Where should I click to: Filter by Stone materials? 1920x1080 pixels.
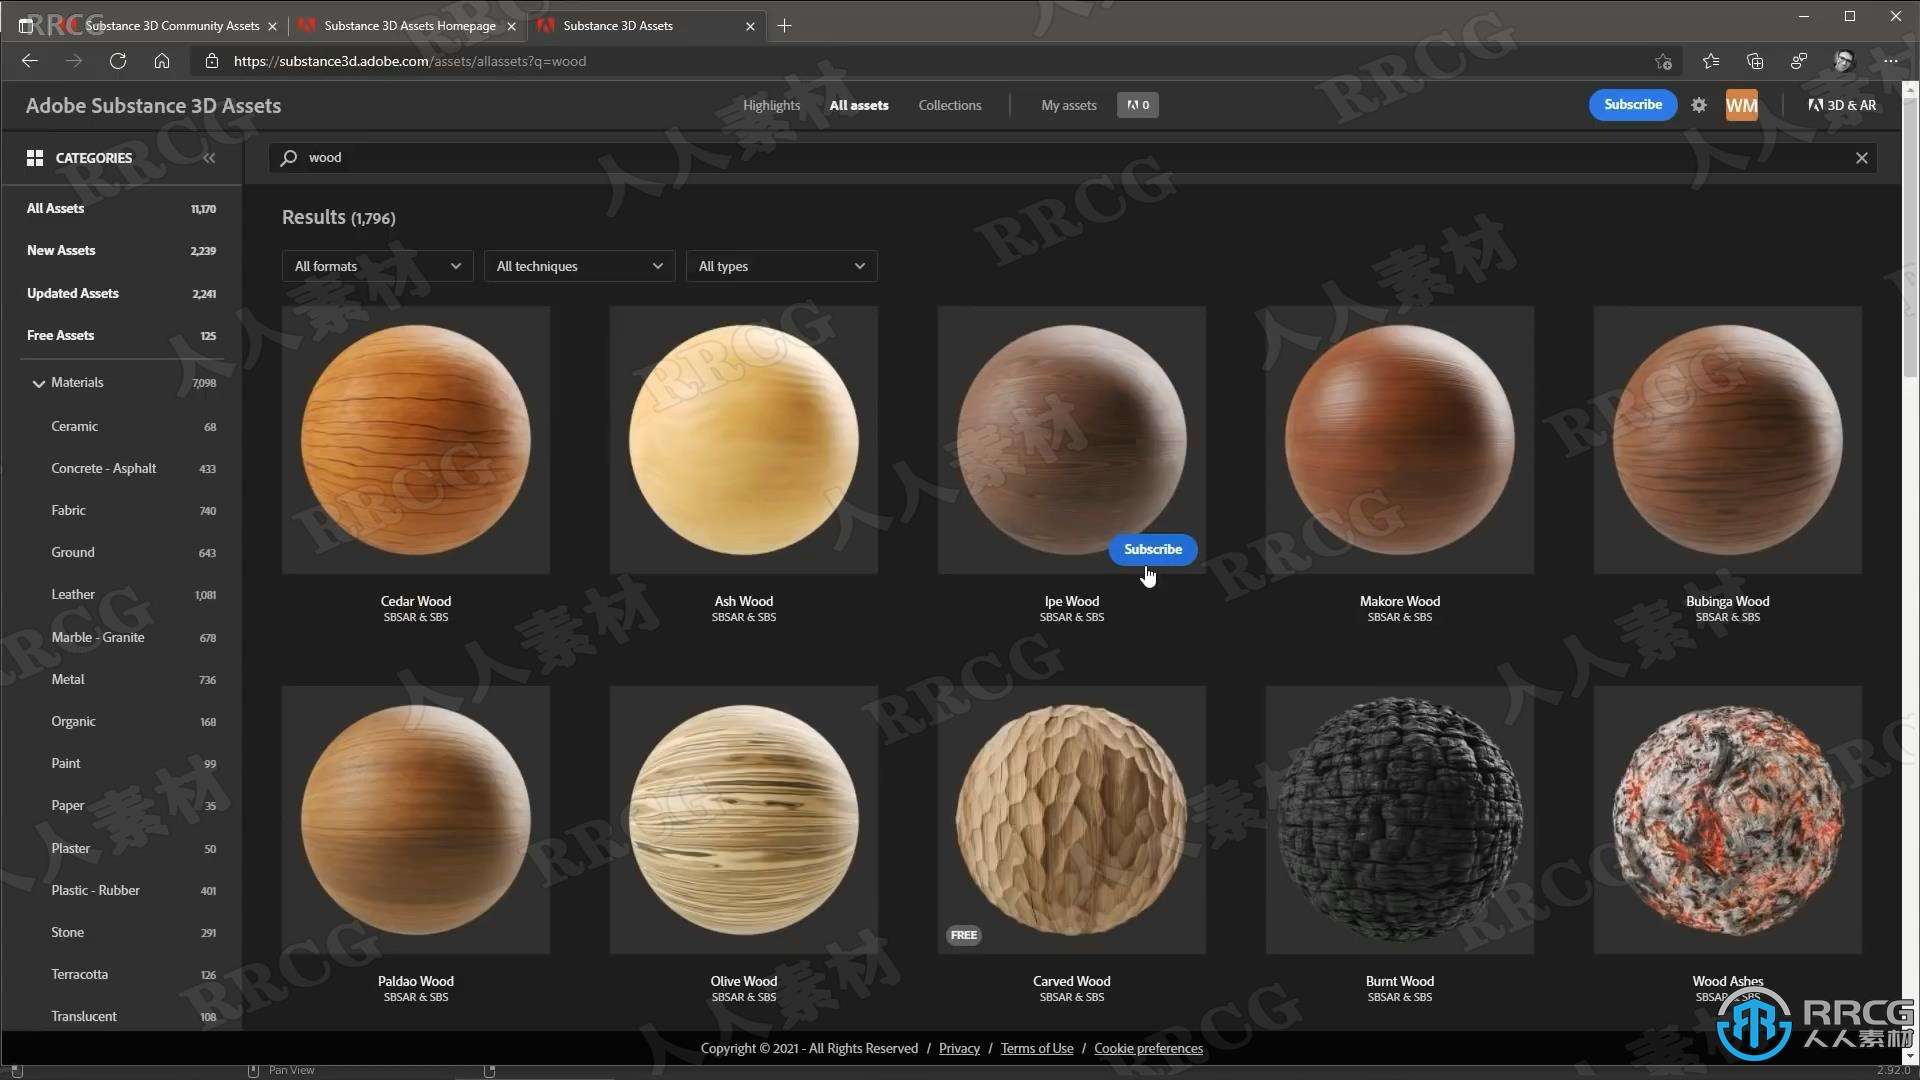(133, 932)
